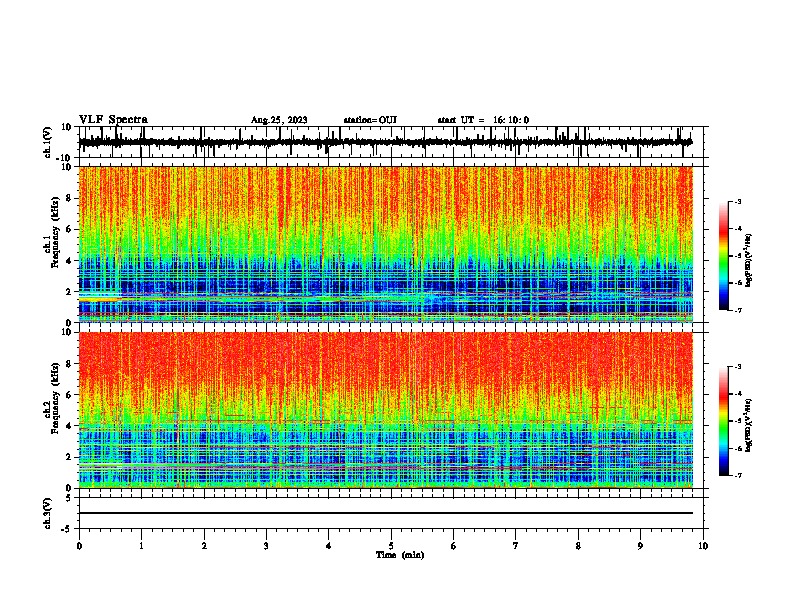Click the "8" kHz tick of ch.1 spectrogram

(x=69, y=198)
